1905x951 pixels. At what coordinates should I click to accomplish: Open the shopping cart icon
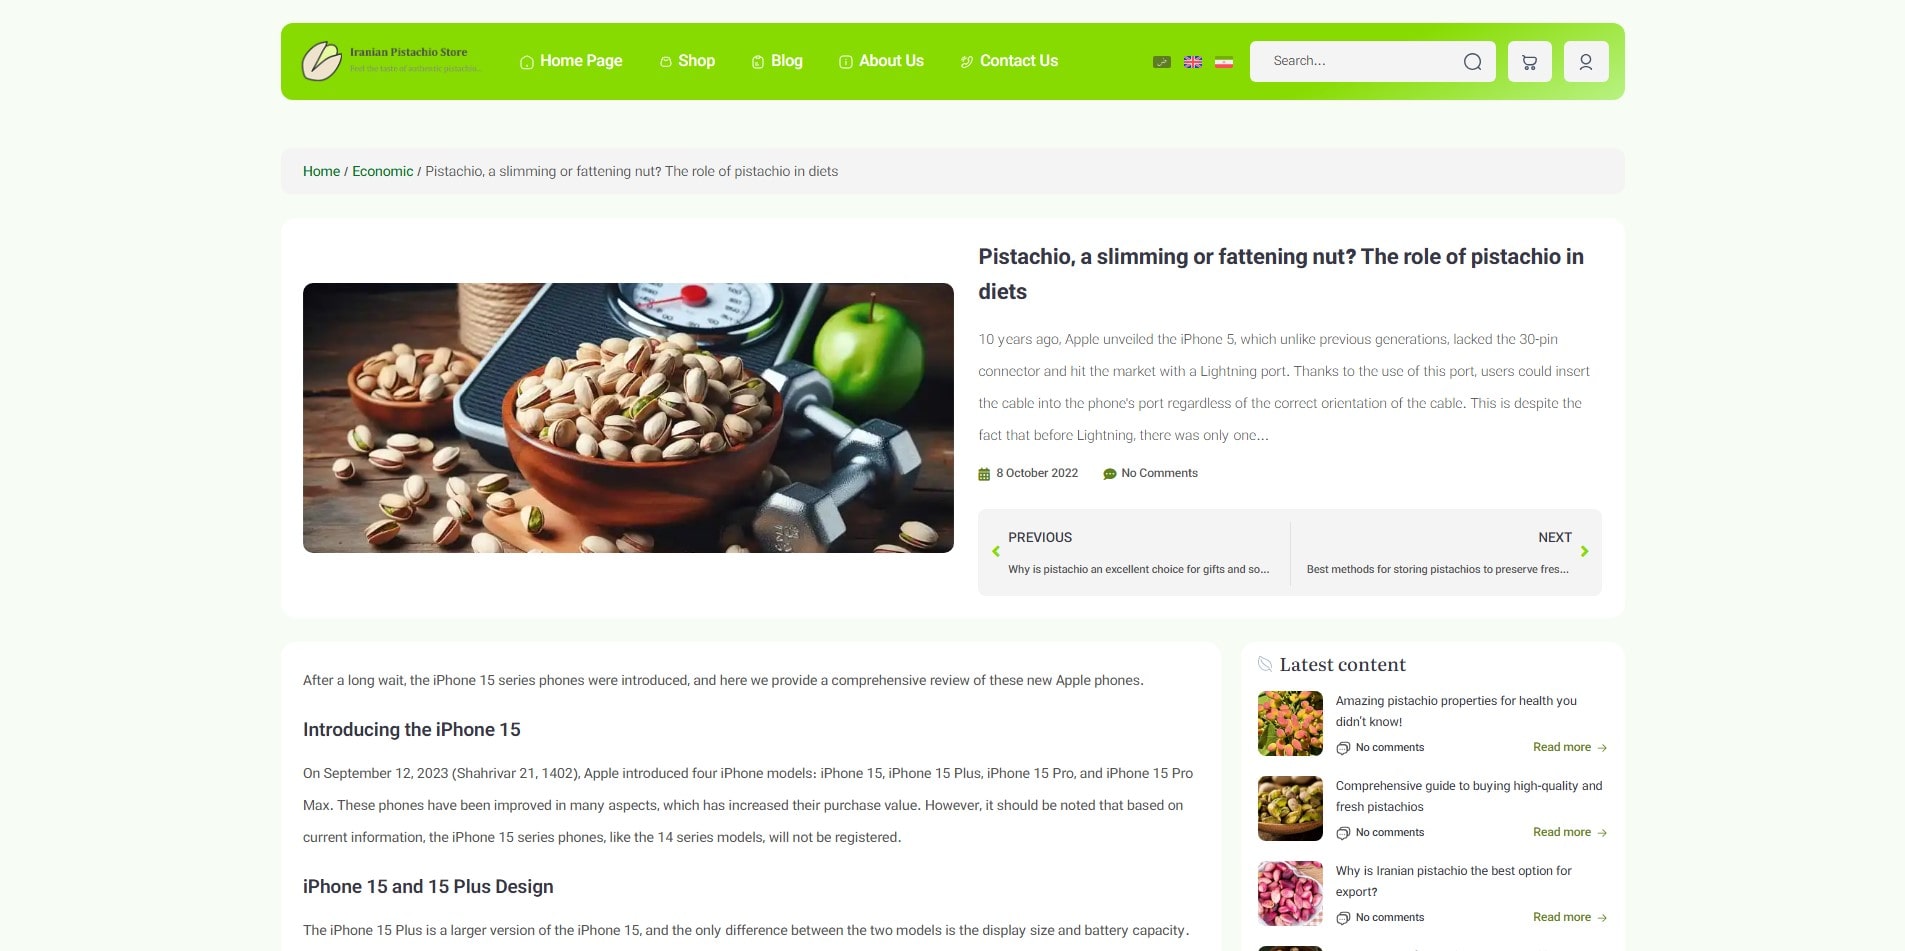[1529, 62]
